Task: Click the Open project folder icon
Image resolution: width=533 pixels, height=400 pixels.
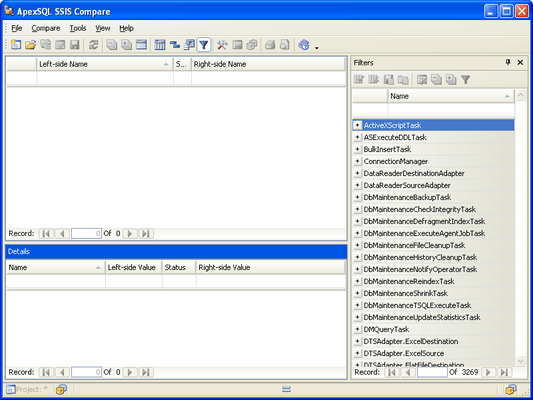Action: click(x=31, y=45)
